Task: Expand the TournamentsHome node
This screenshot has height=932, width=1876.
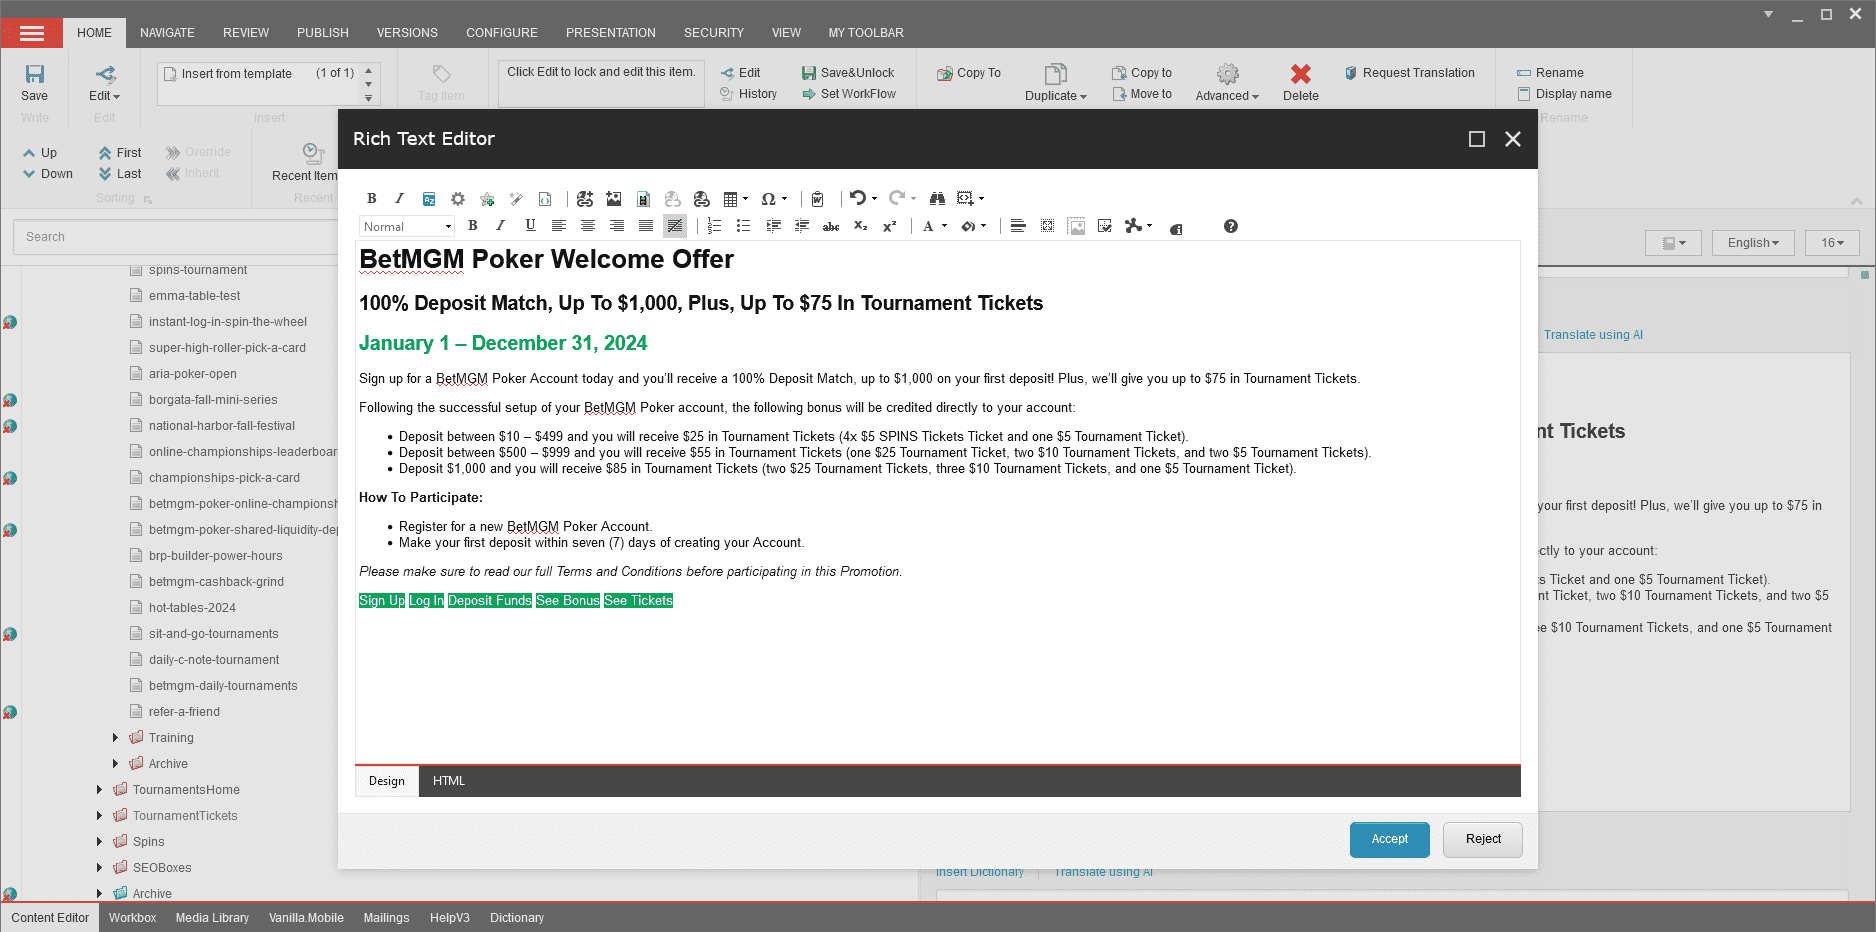Action: coord(99,790)
